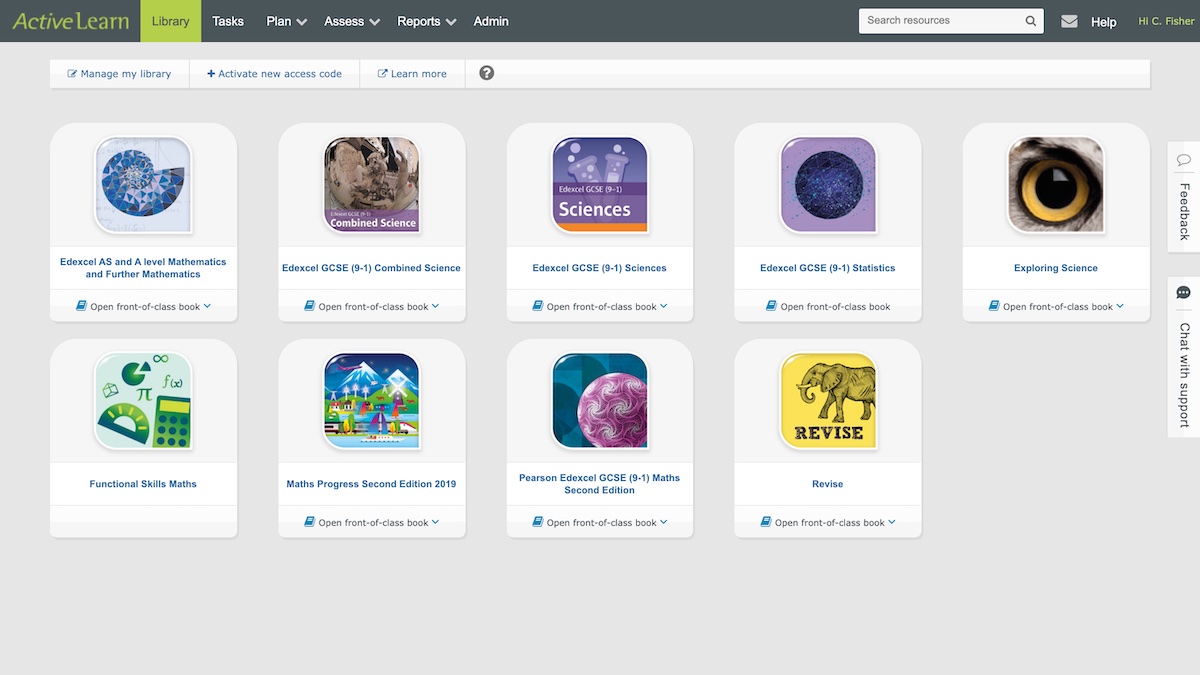1200x675 pixels.
Task: Open the Maths Progress Second Edition cover icon
Action: click(372, 401)
